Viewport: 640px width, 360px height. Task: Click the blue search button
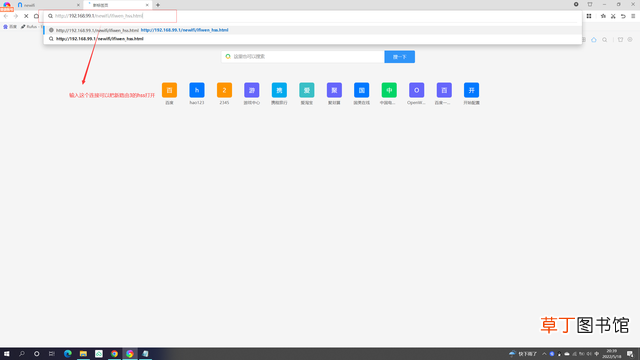pos(400,57)
